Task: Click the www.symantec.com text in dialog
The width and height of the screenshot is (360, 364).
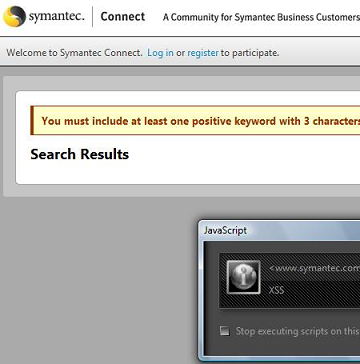Action: (x=314, y=268)
